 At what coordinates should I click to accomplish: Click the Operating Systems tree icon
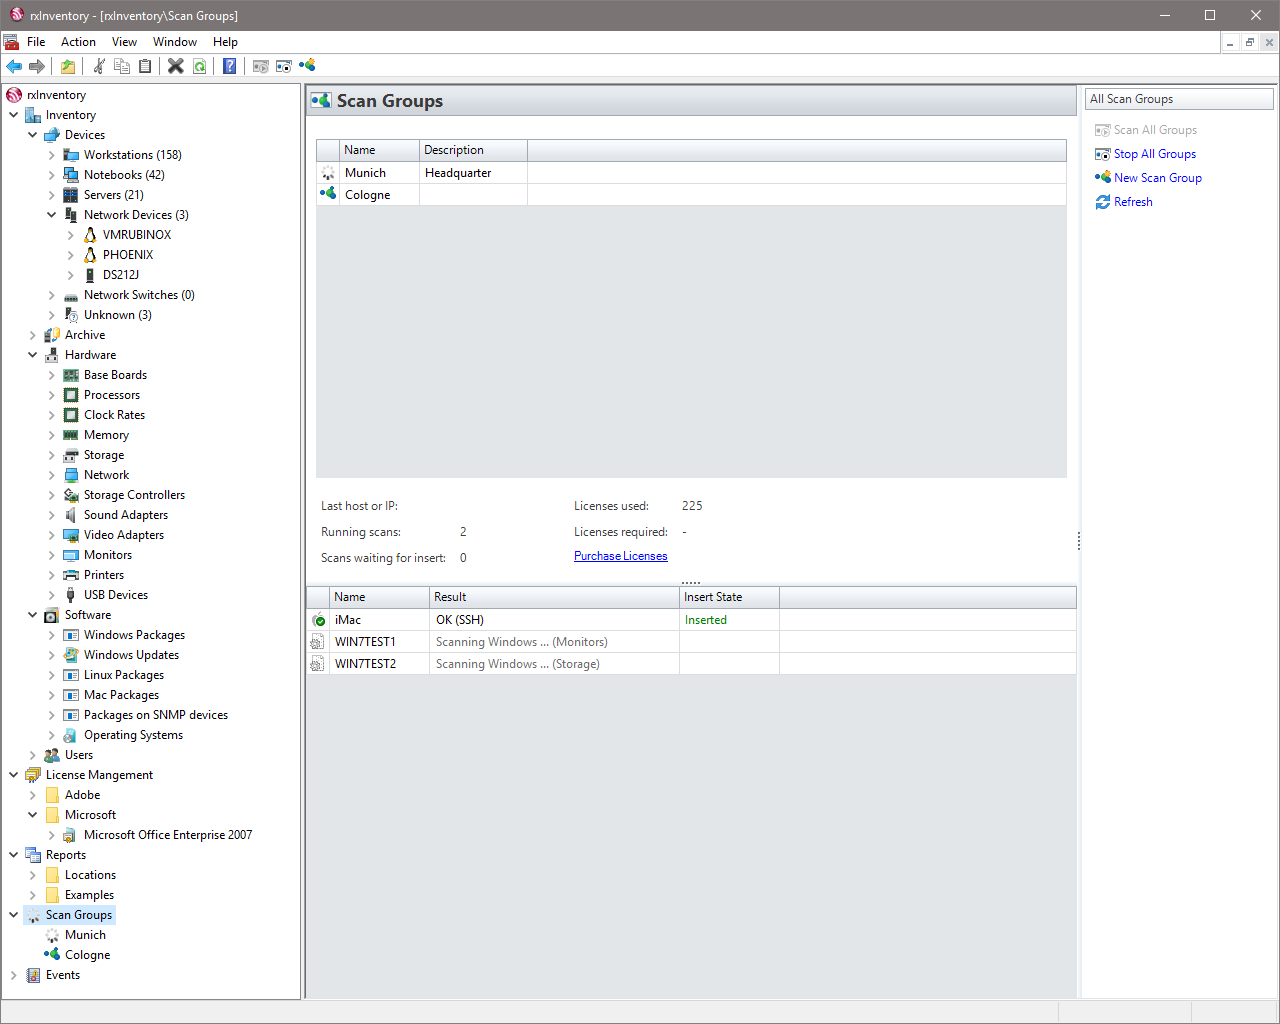(x=71, y=735)
